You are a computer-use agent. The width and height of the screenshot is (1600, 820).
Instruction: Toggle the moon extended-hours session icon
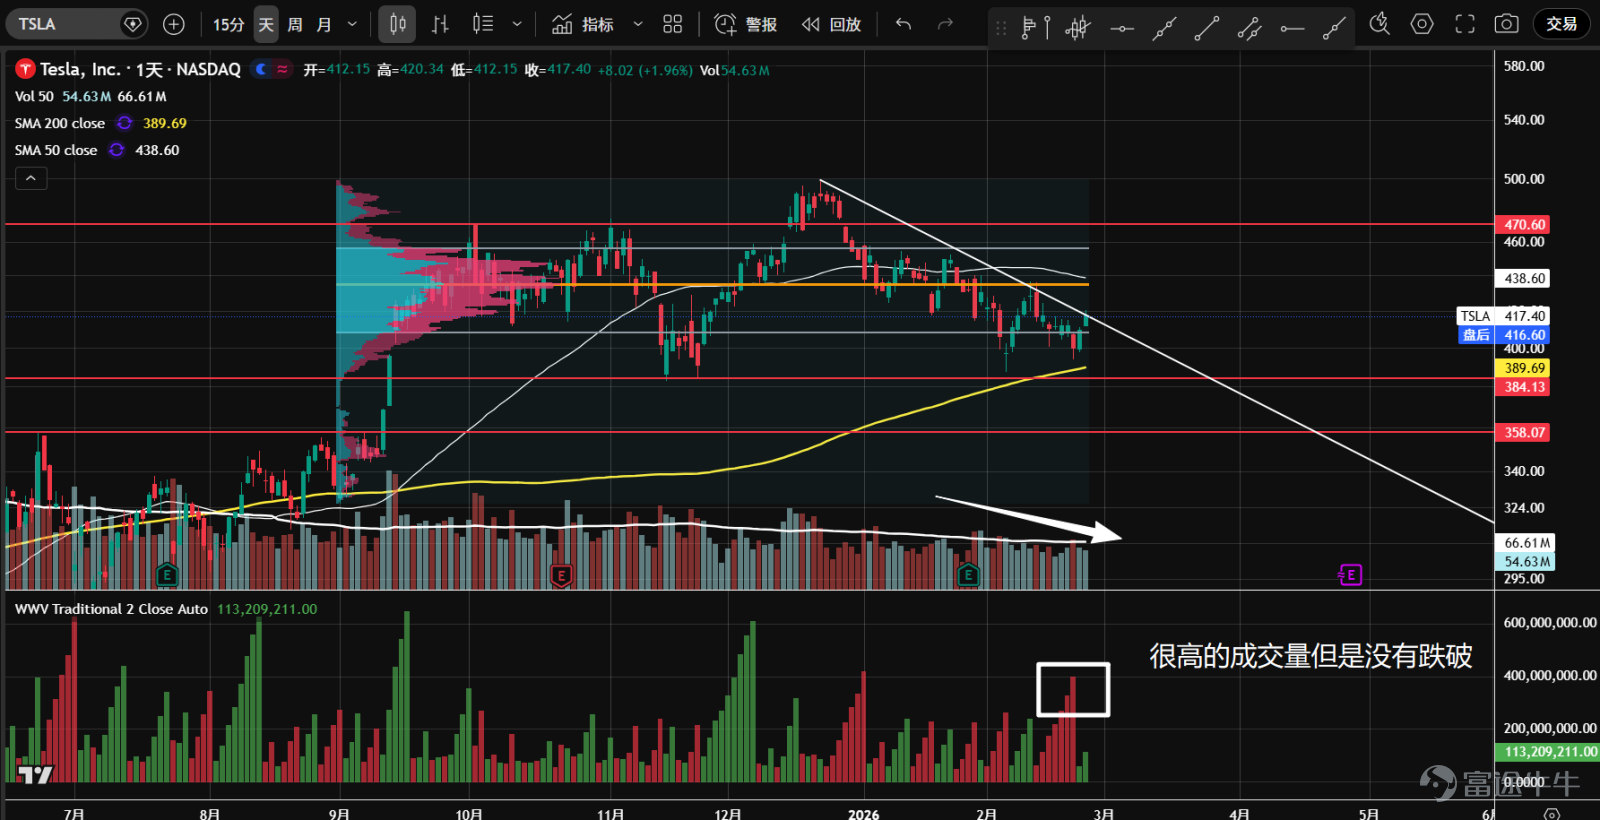point(262,69)
